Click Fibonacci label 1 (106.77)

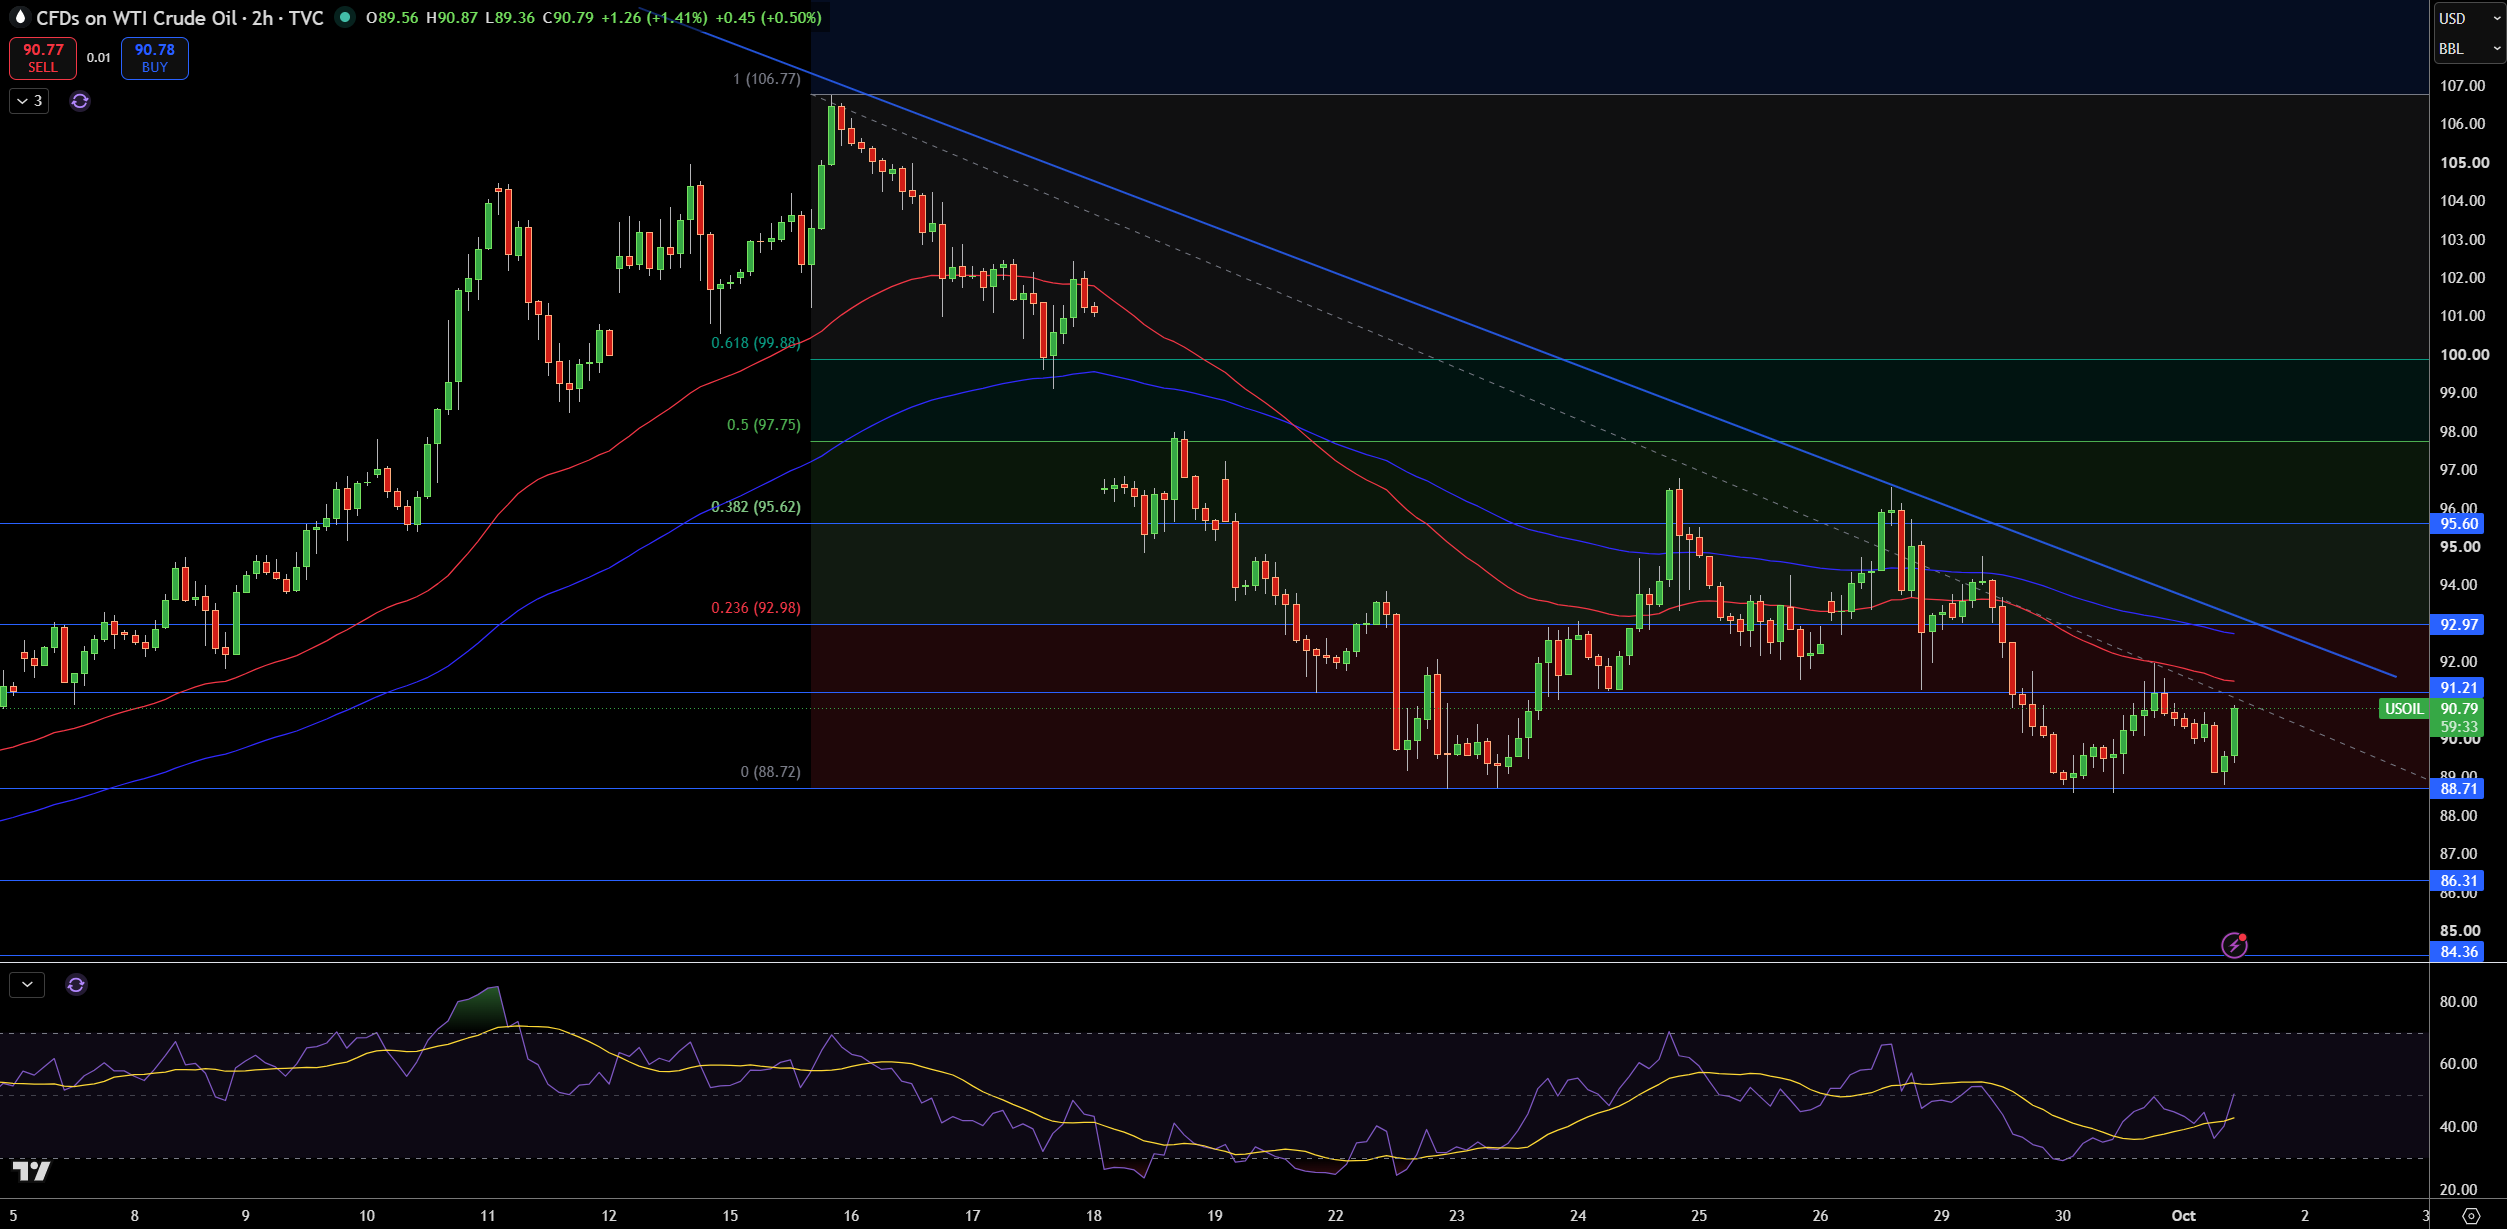[767, 79]
